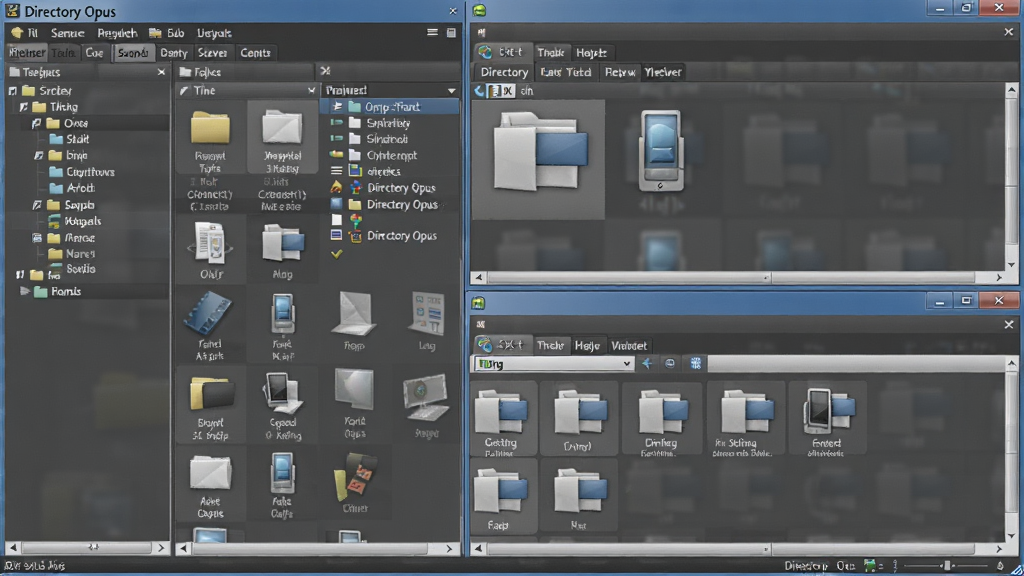Click the blue airplane icon in bottom-right window
The image size is (1024, 576).
tap(647, 363)
